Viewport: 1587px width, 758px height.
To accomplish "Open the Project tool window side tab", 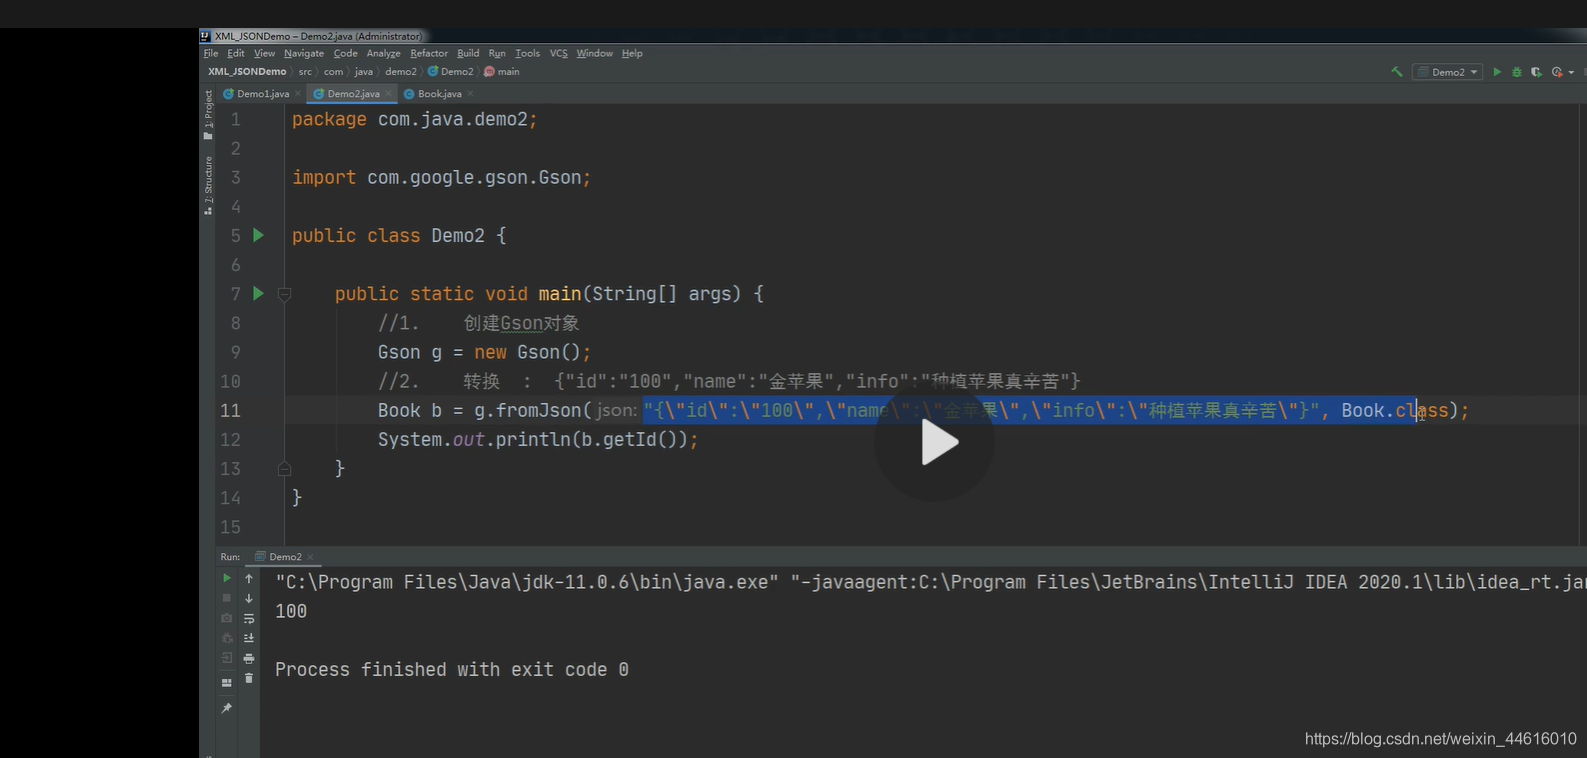I will [208, 114].
